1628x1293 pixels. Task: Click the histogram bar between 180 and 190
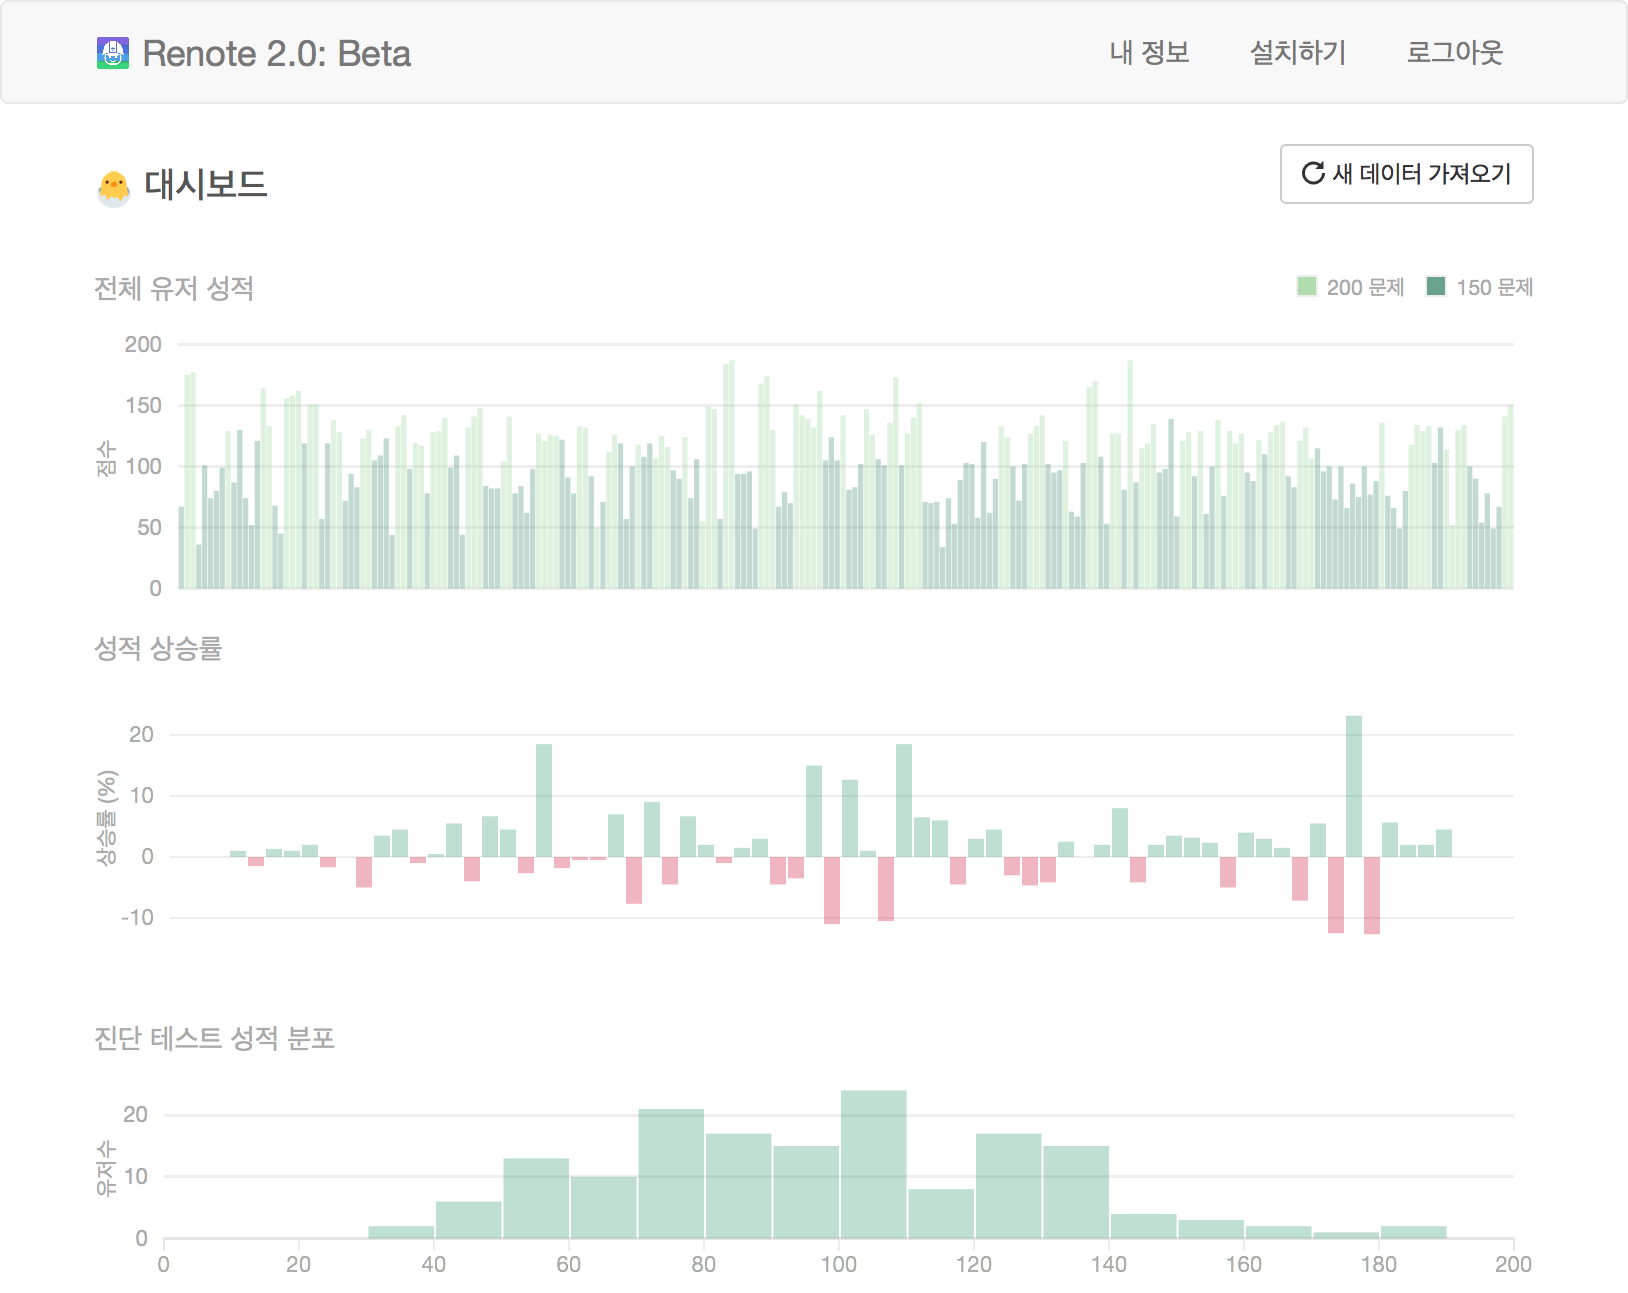click(1414, 1232)
